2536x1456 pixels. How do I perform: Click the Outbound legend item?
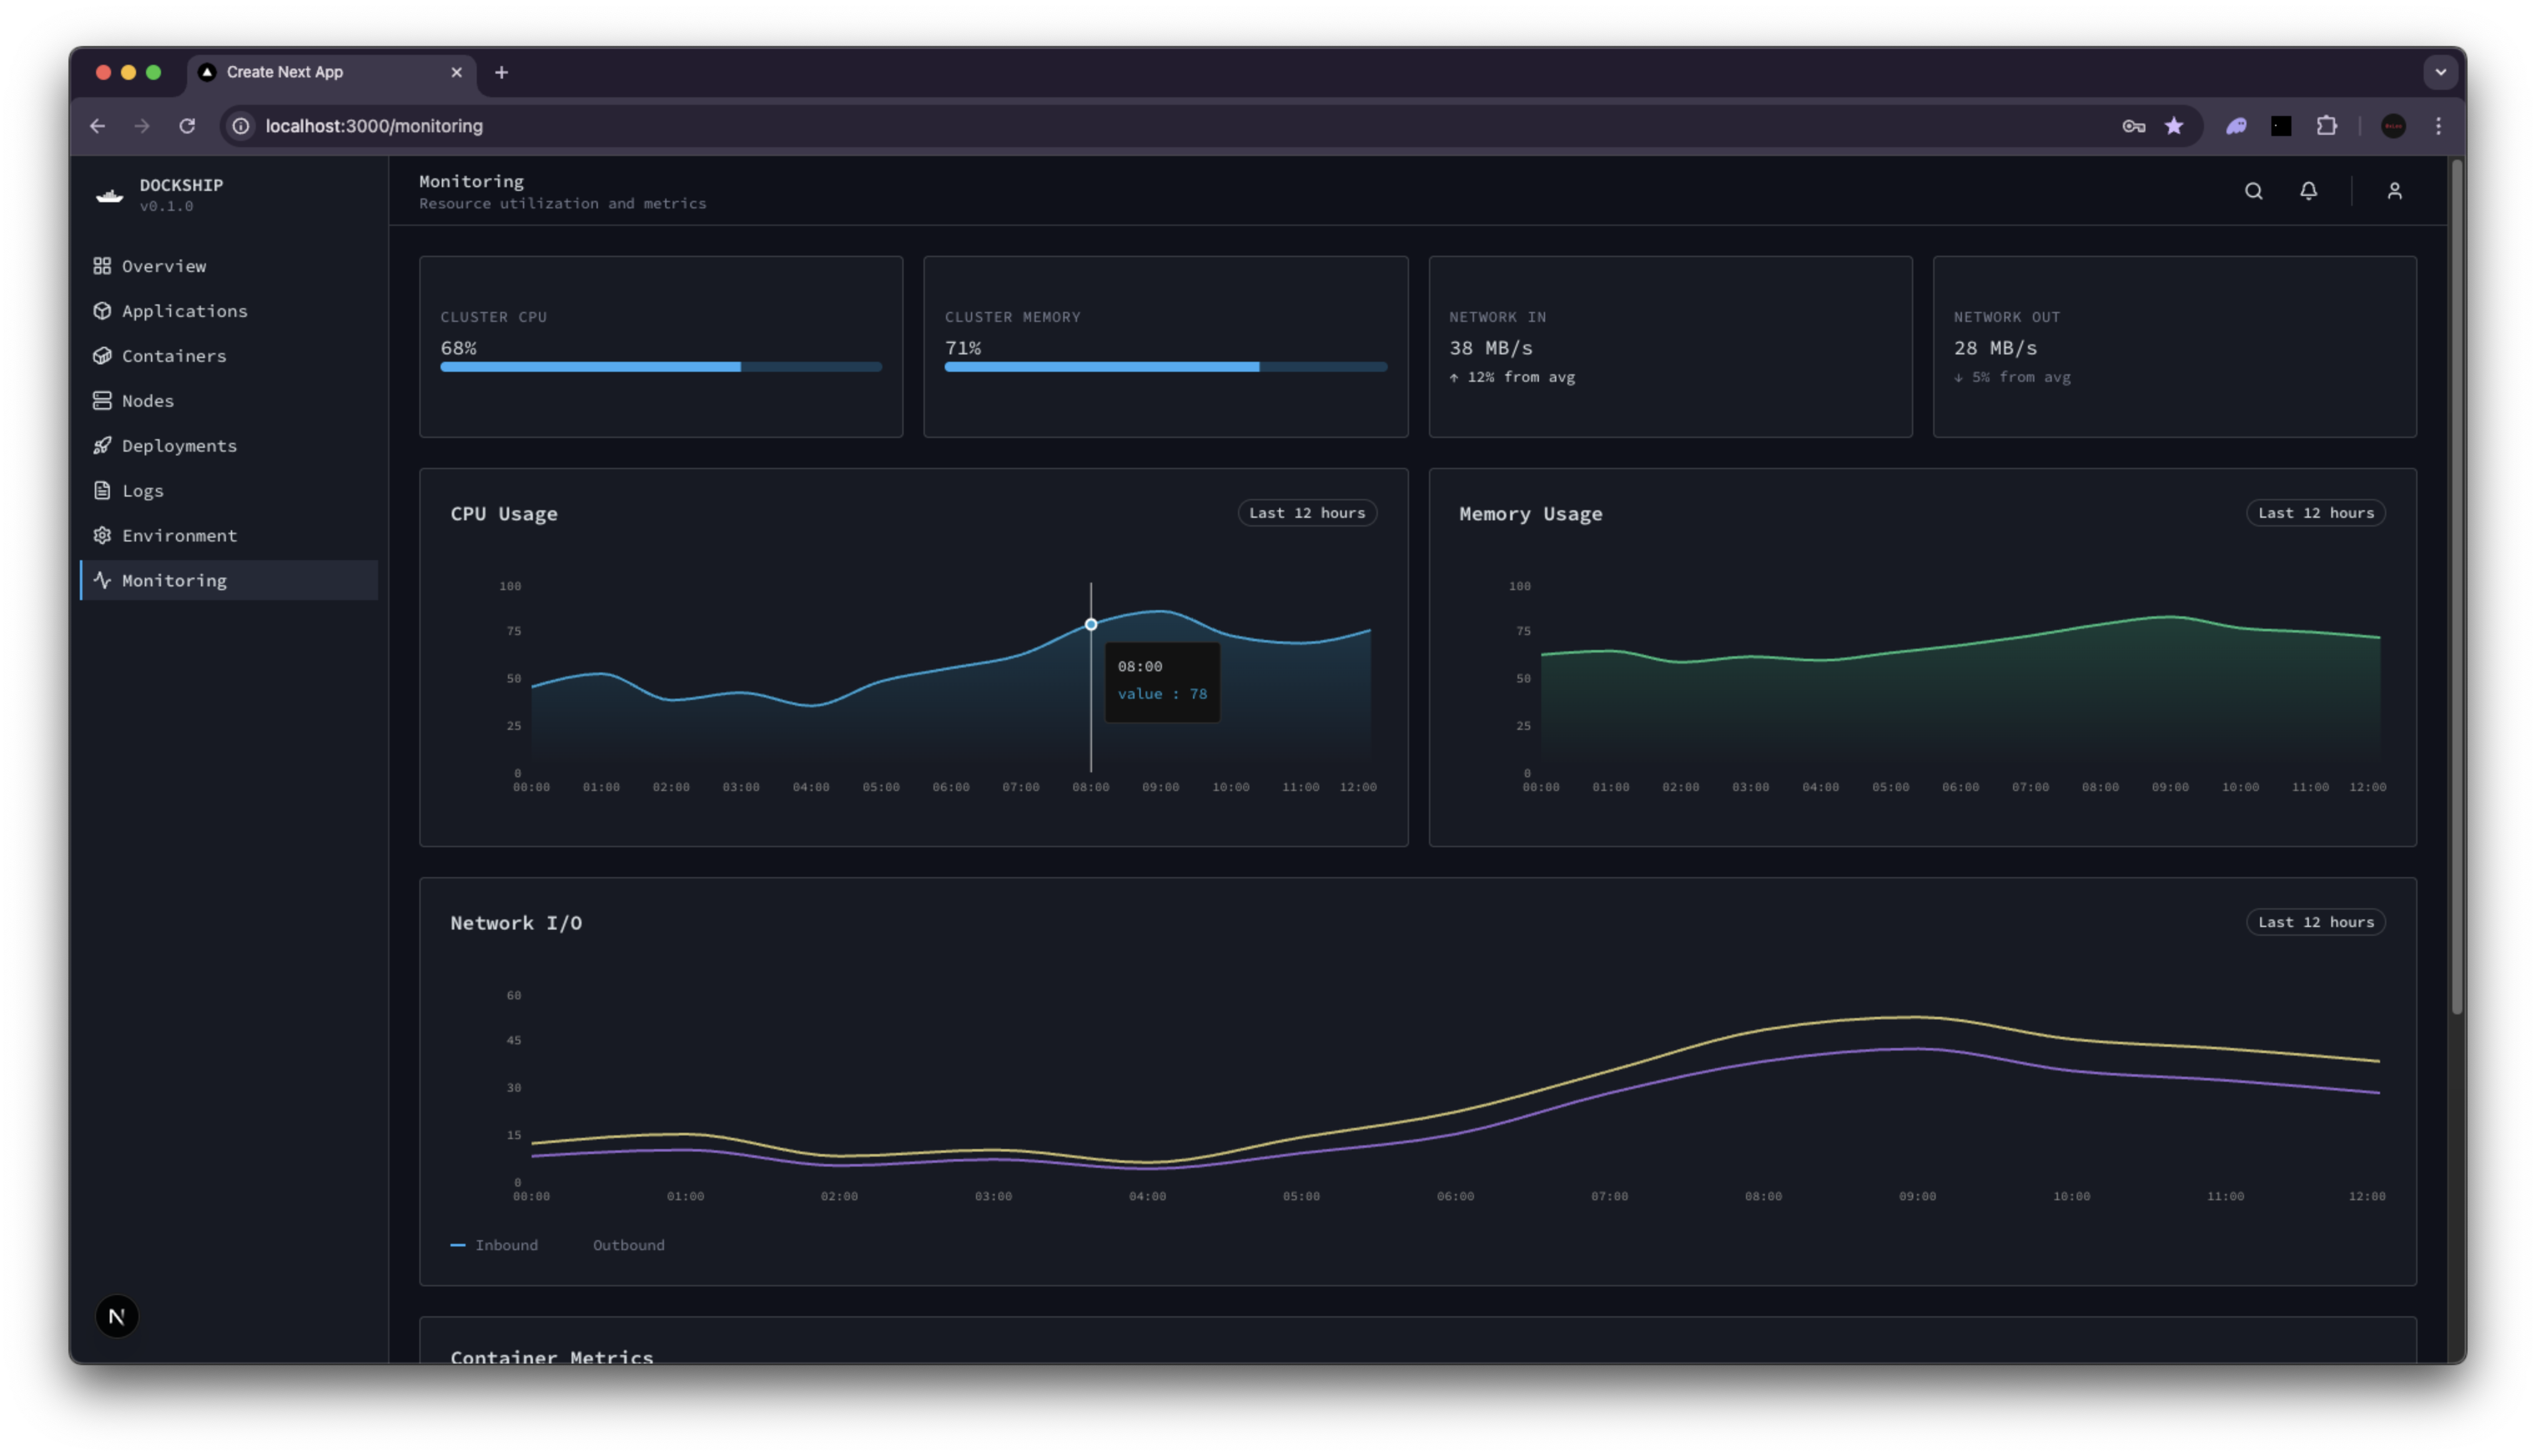click(x=628, y=1245)
